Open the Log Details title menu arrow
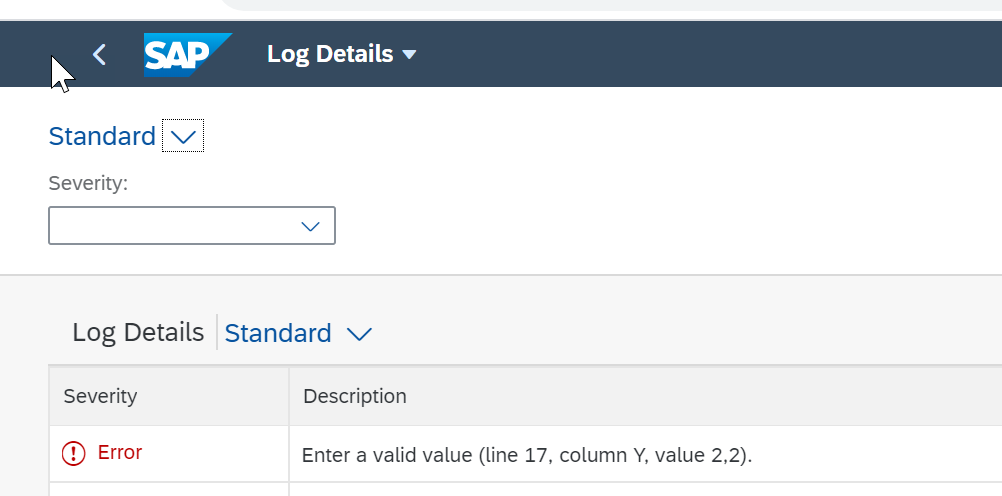Viewport: 1002px width, 496px height. tap(409, 55)
